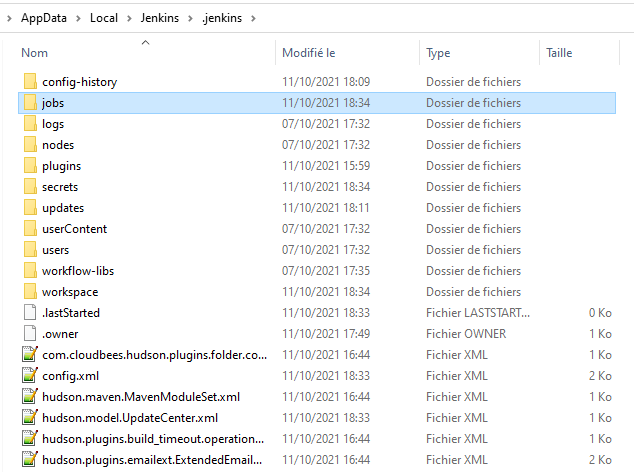
Task: Navigate to AppData in address bar
Action: tap(44, 18)
